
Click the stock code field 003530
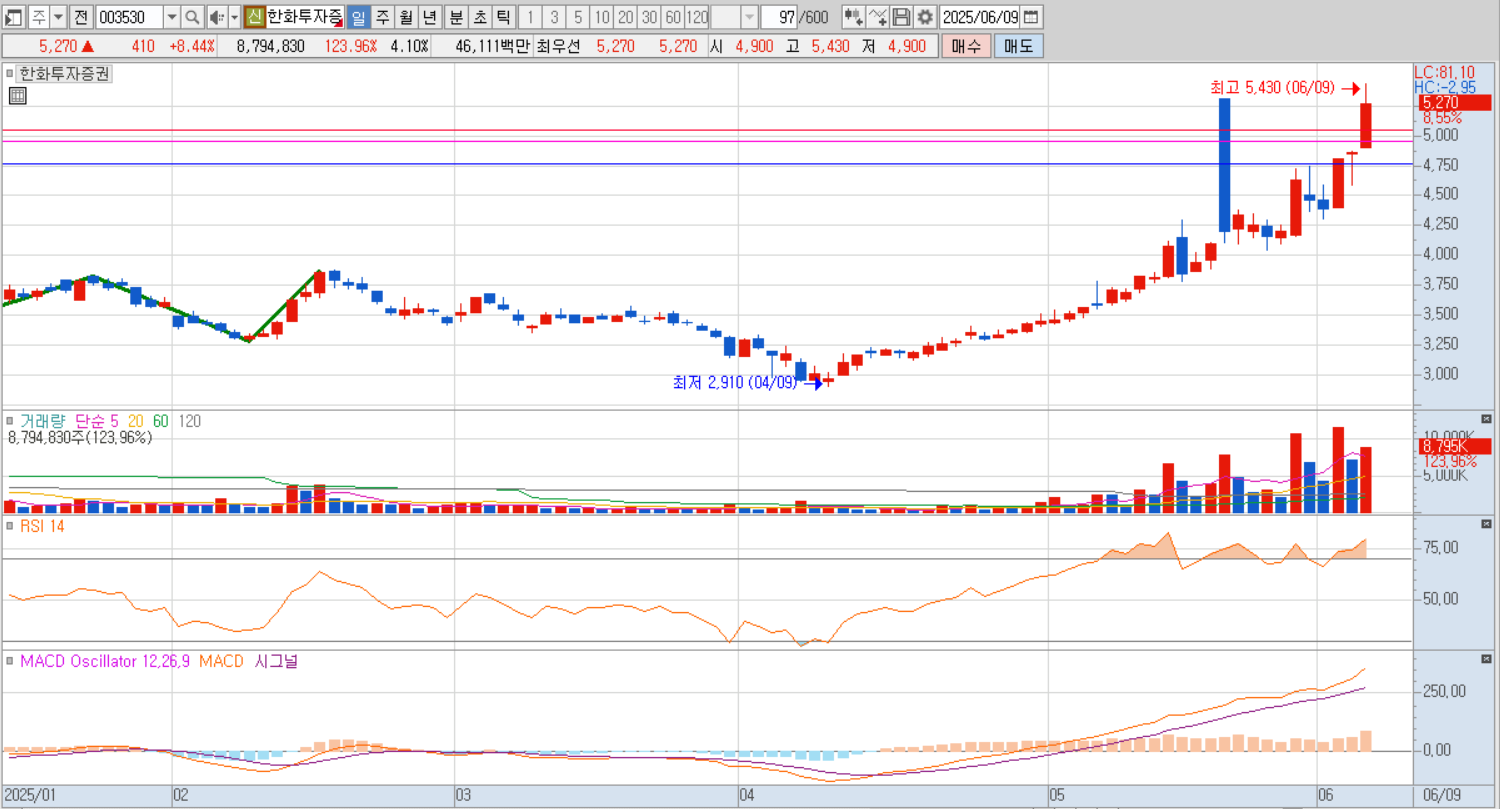[128, 17]
